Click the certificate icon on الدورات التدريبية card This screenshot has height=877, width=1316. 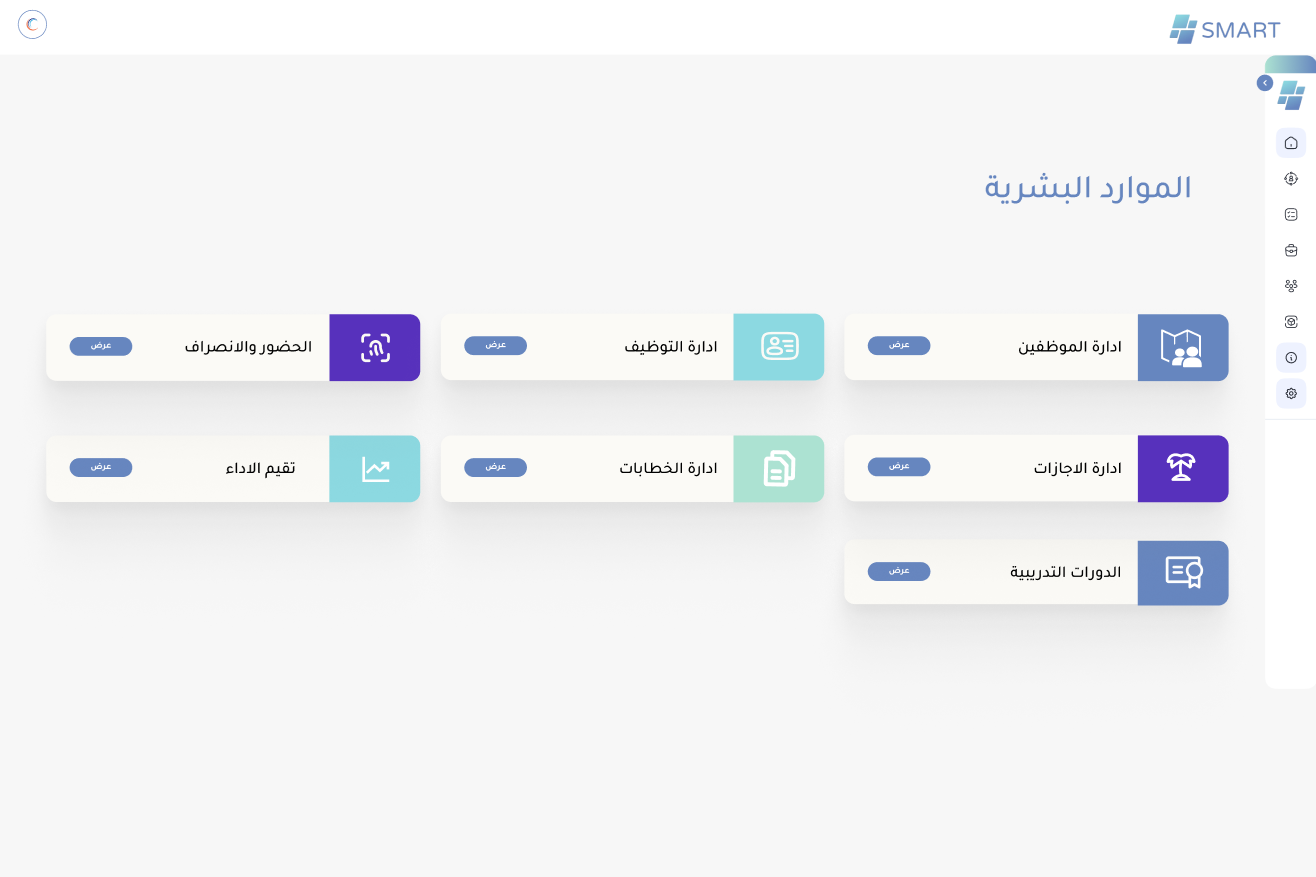point(1182,572)
